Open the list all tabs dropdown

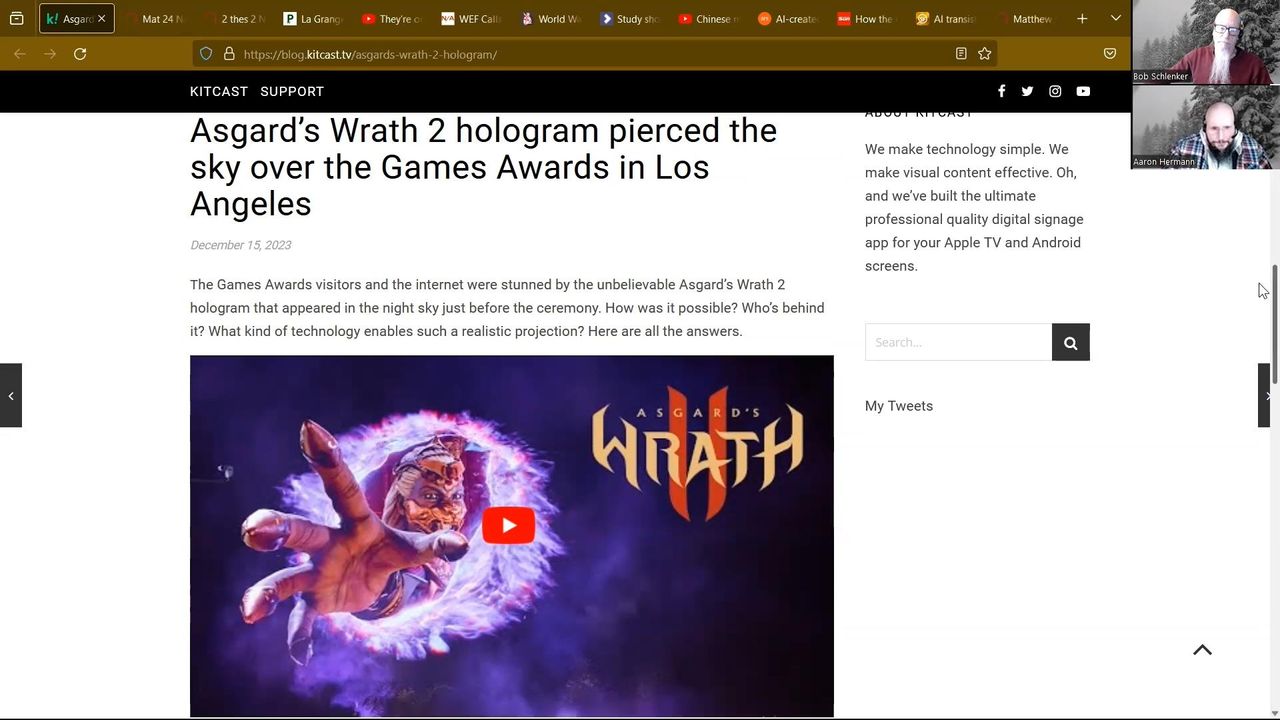point(1116,18)
